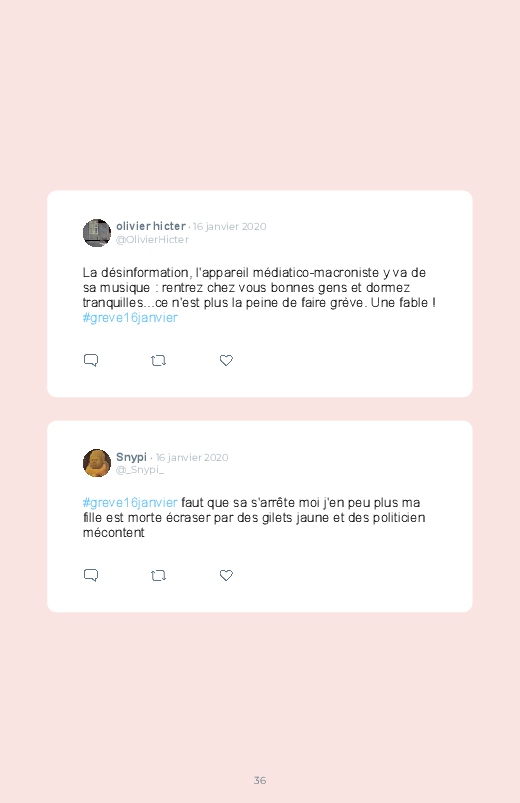
Task: Click the Snypi display name
Action: pos(131,457)
